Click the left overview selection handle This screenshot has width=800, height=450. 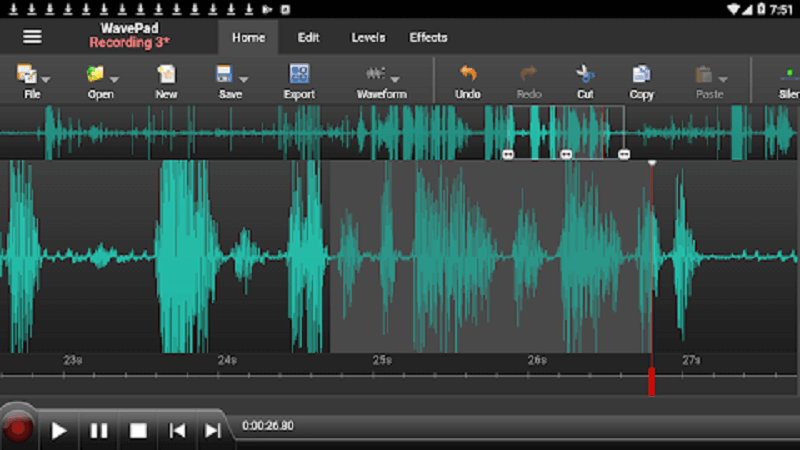pyautogui.click(x=508, y=154)
